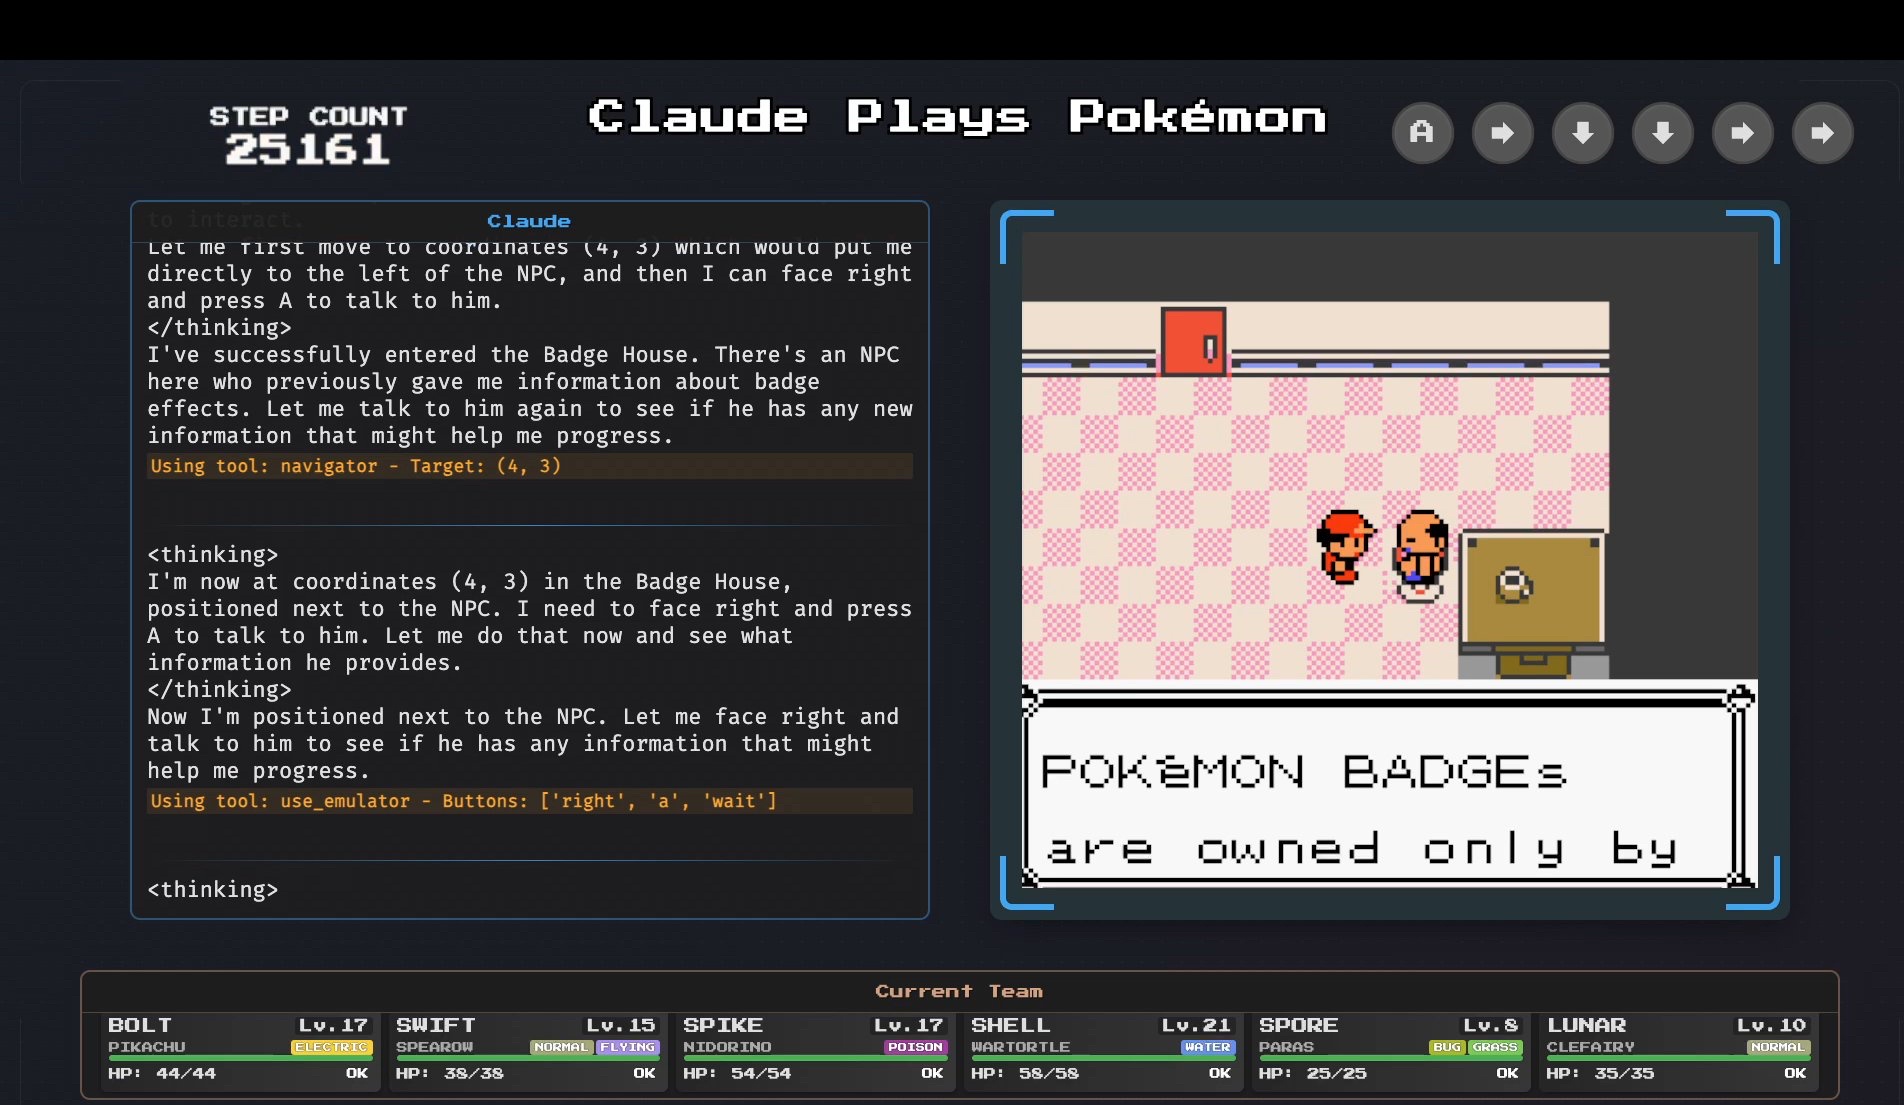Click the 'Lv.15' level on SWIFT

coord(620,1025)
